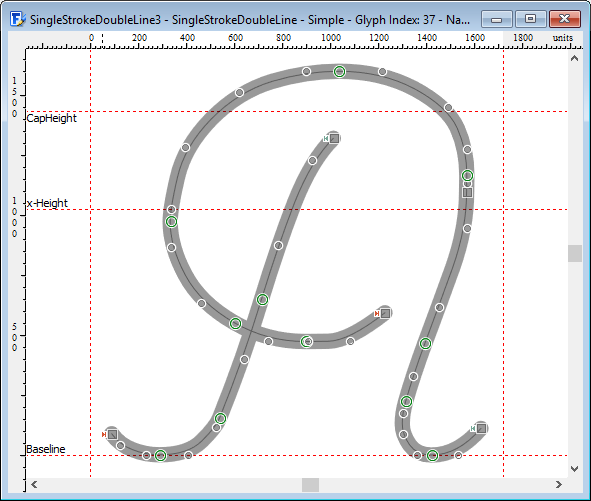Select the start point at inner stroke top
Viewport: 591px width, 501px height.
[x=334, y=138]
